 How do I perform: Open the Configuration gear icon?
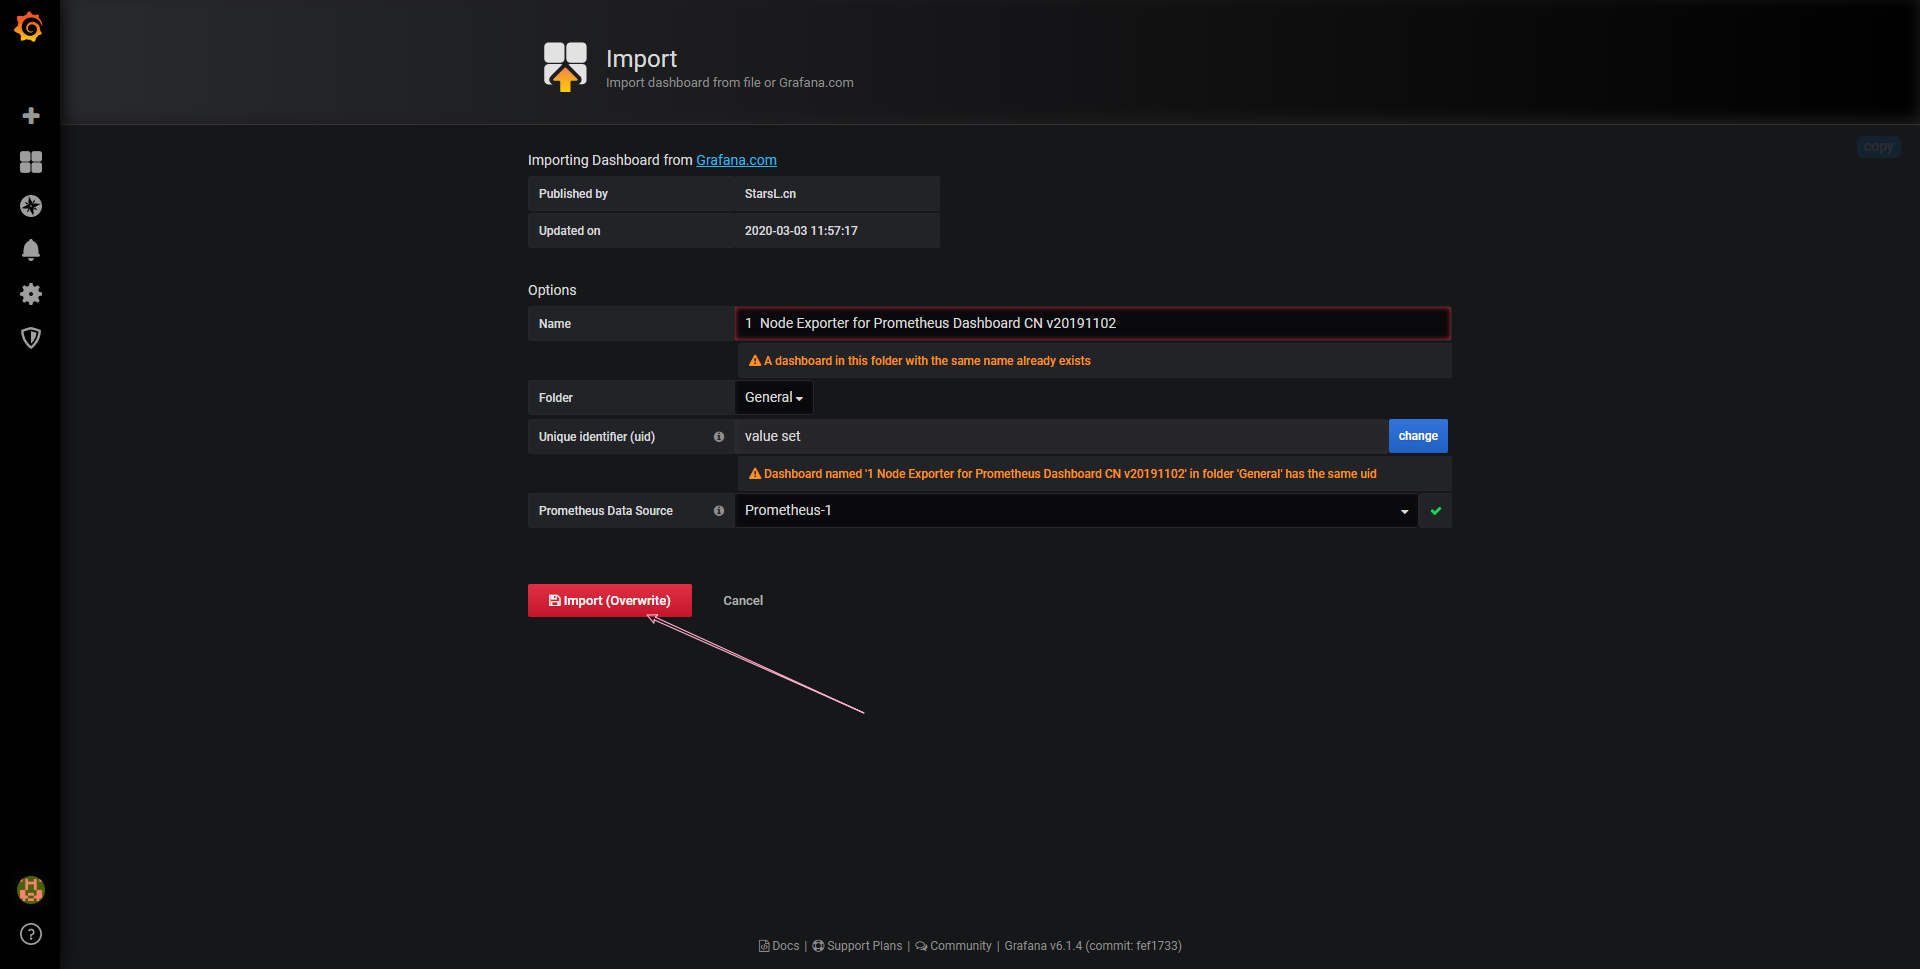coord(31,294)
